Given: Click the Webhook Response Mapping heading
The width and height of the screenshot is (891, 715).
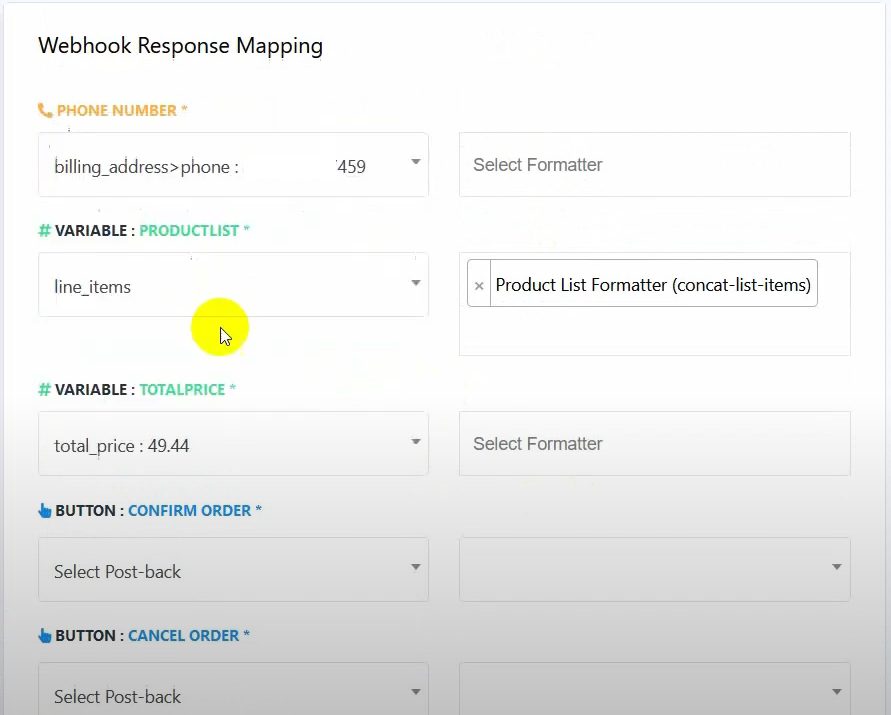Looking at the screenshot, I should pyautogui.click(x=180, y=46).
